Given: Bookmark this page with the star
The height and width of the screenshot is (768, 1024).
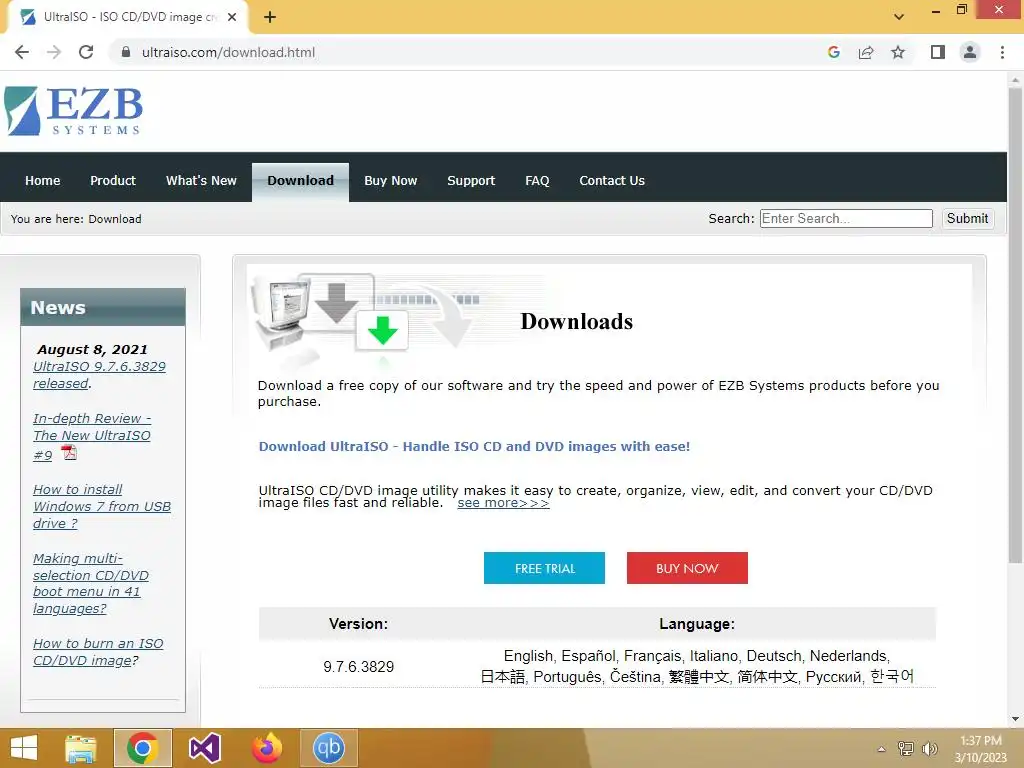Looking at the screenshot, I should pyautogui.click(x=898, y=52).
